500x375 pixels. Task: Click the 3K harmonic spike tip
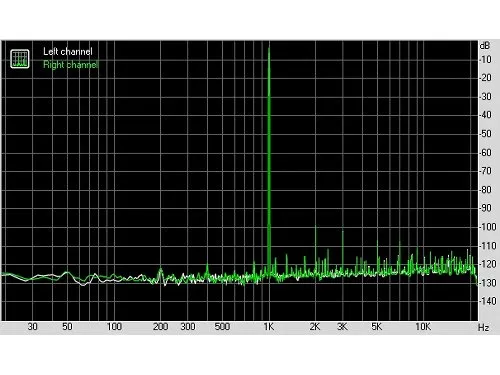tap(343, 230)
